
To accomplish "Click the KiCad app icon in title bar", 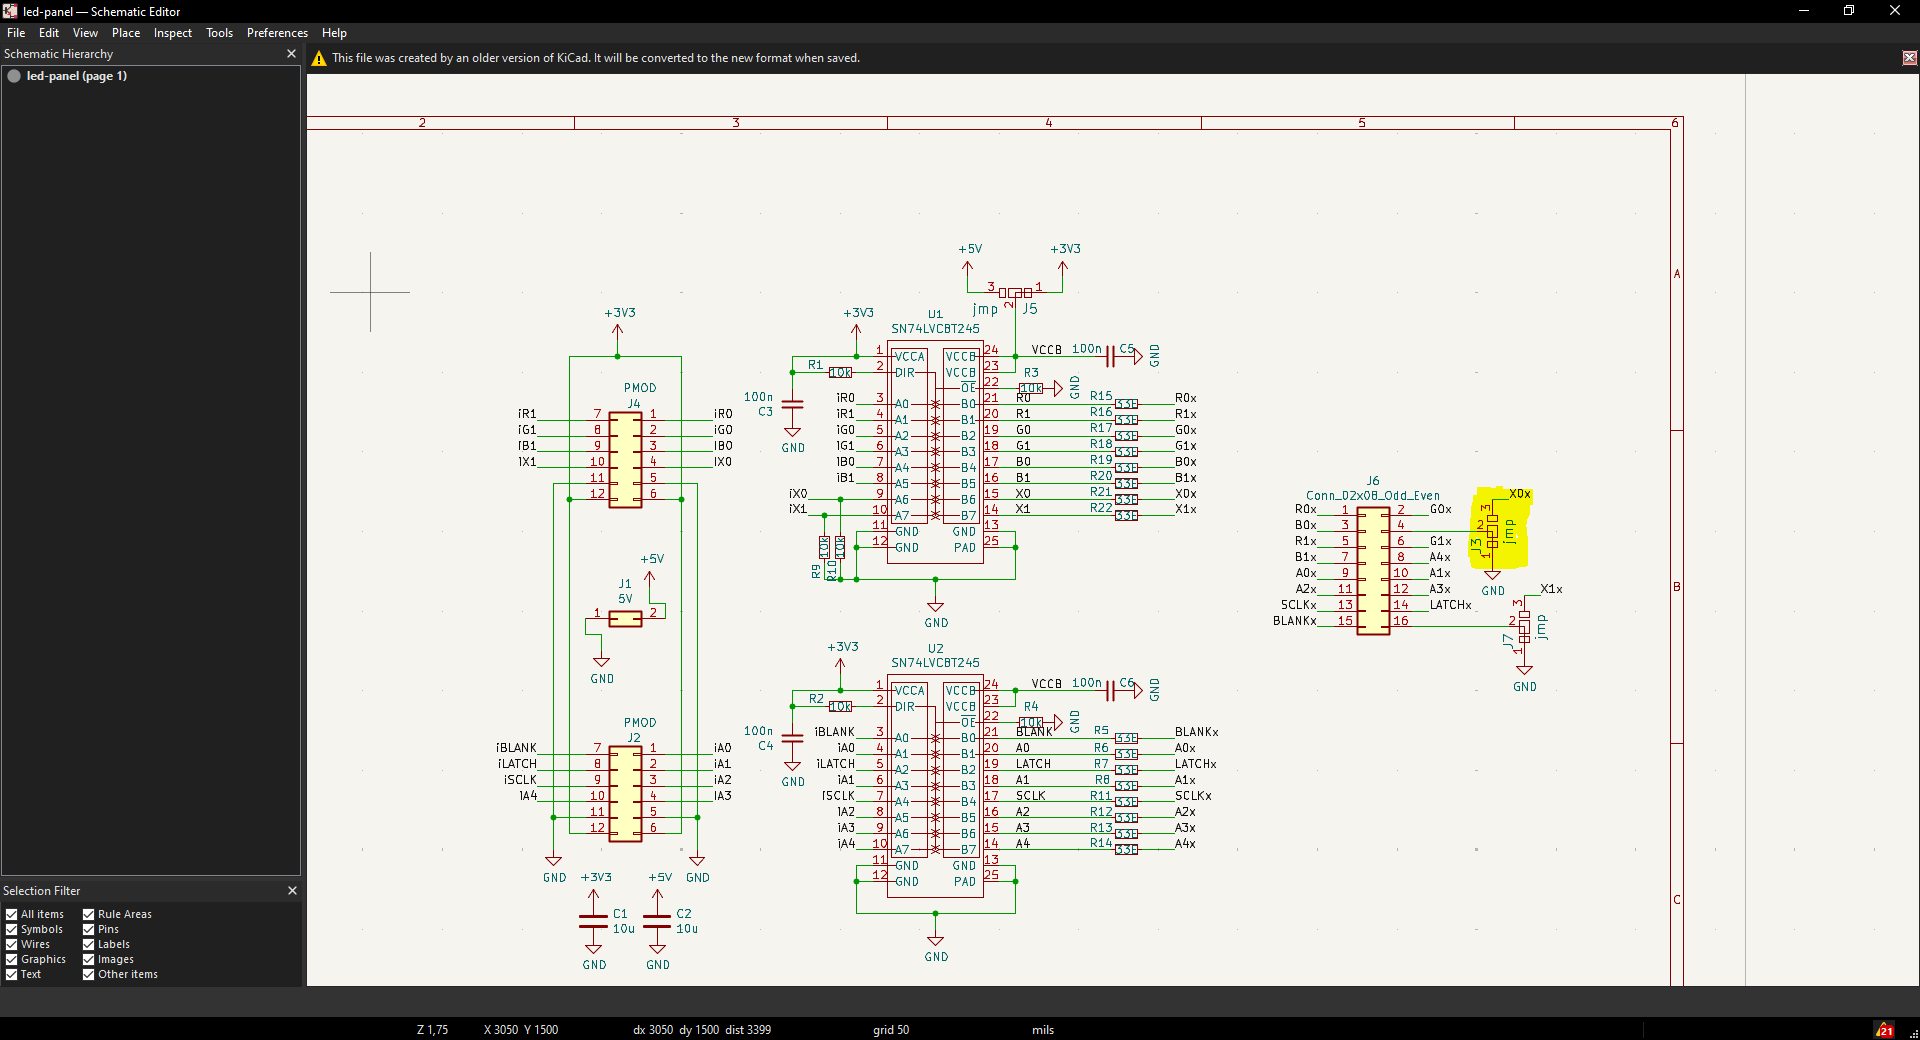I will pos(10,11).
